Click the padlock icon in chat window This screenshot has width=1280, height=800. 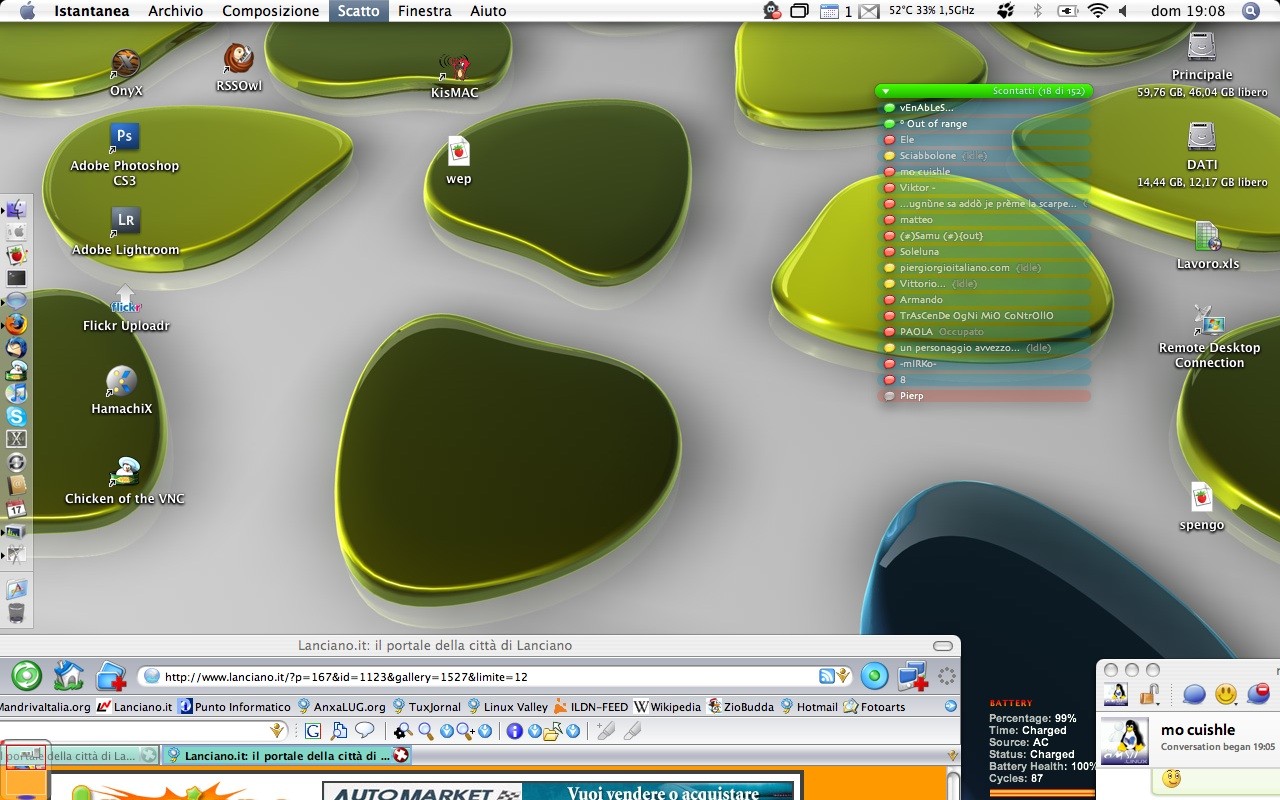pos(1149,693)
